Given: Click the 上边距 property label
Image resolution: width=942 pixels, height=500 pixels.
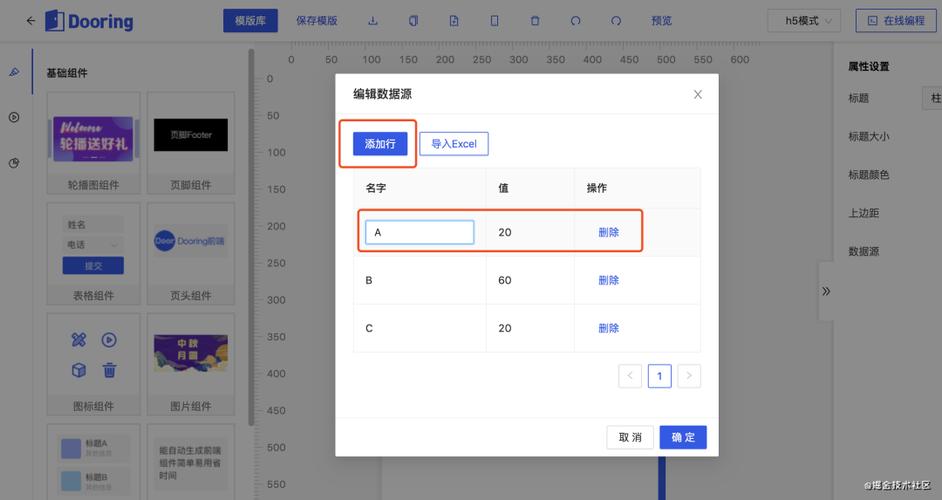Looking at the screenshot, I should tap(863, 213).
